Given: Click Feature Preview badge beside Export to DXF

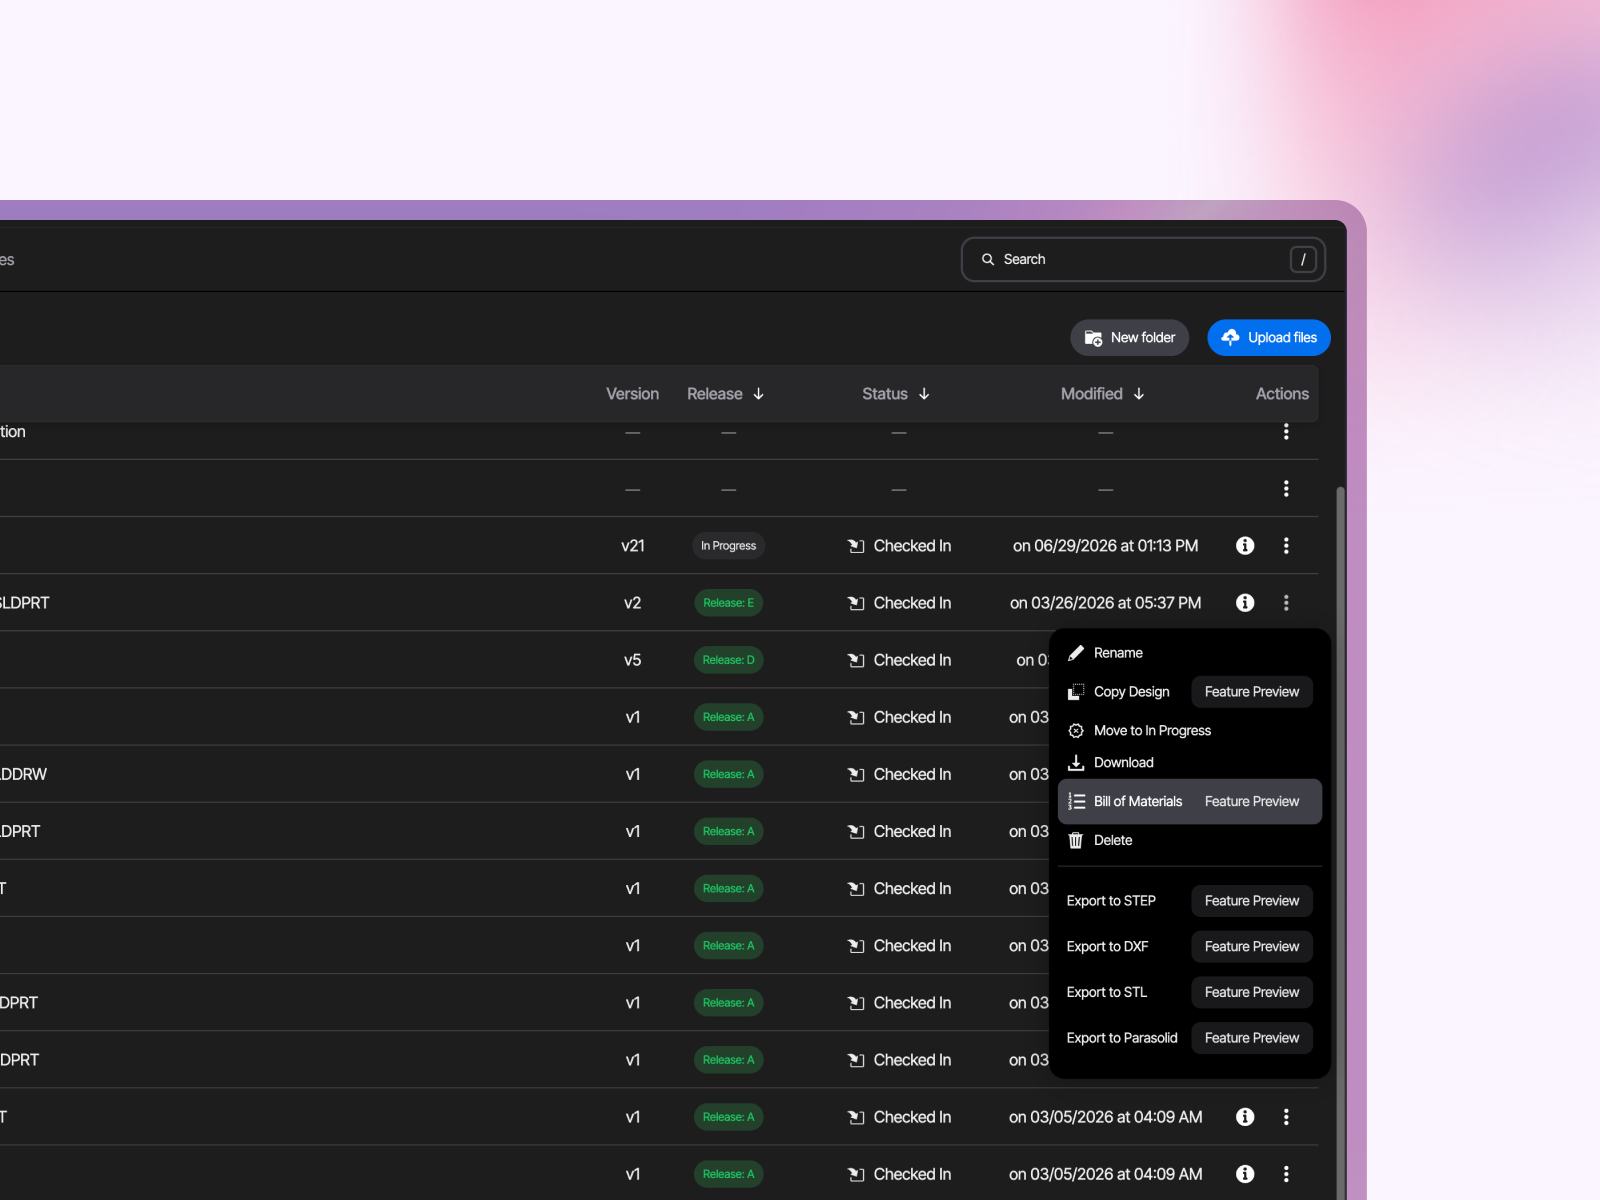Looking at the screenshot, I should click(x=1252, y=947).
